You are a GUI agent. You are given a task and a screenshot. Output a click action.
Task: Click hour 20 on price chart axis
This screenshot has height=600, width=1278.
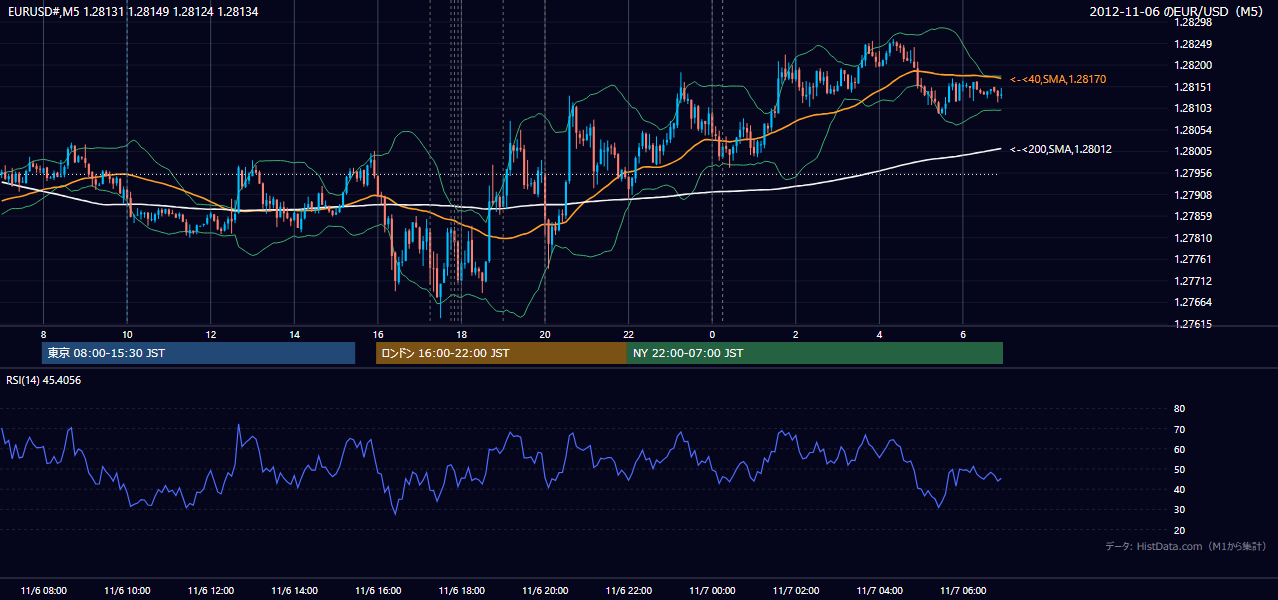click(x=545, y=334)
